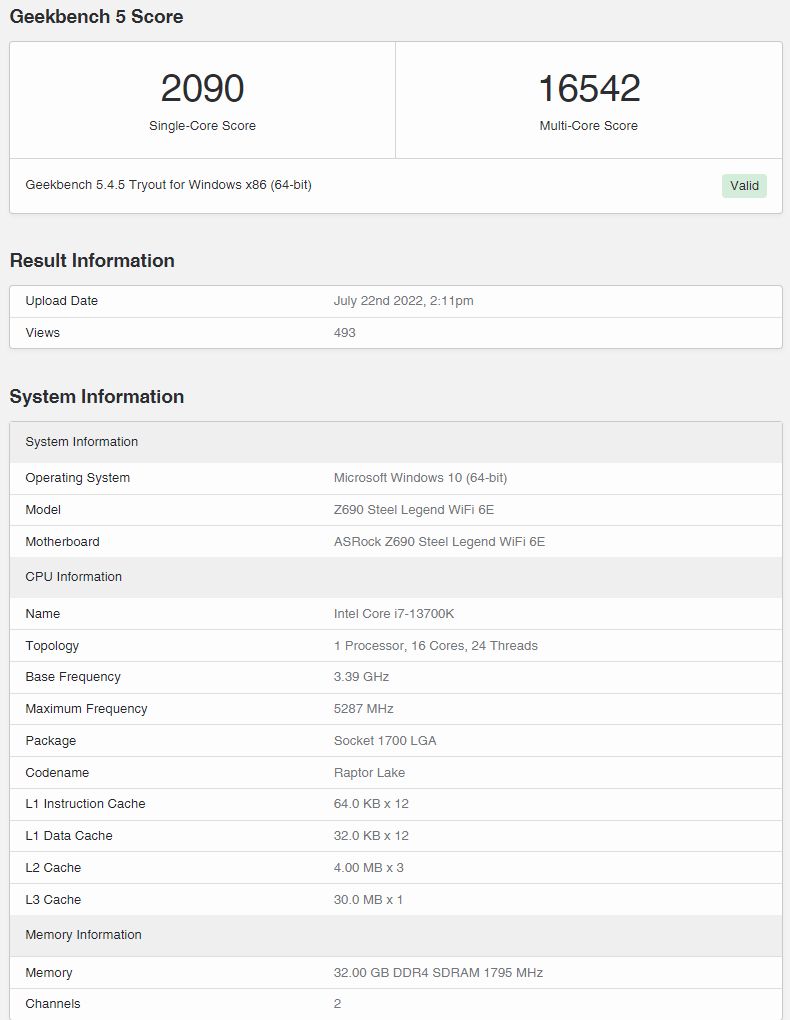Click L1 data cache '32.0 KB x 12'
The width and height of the screenshot is (790, 1020).
tap(371, 835)
